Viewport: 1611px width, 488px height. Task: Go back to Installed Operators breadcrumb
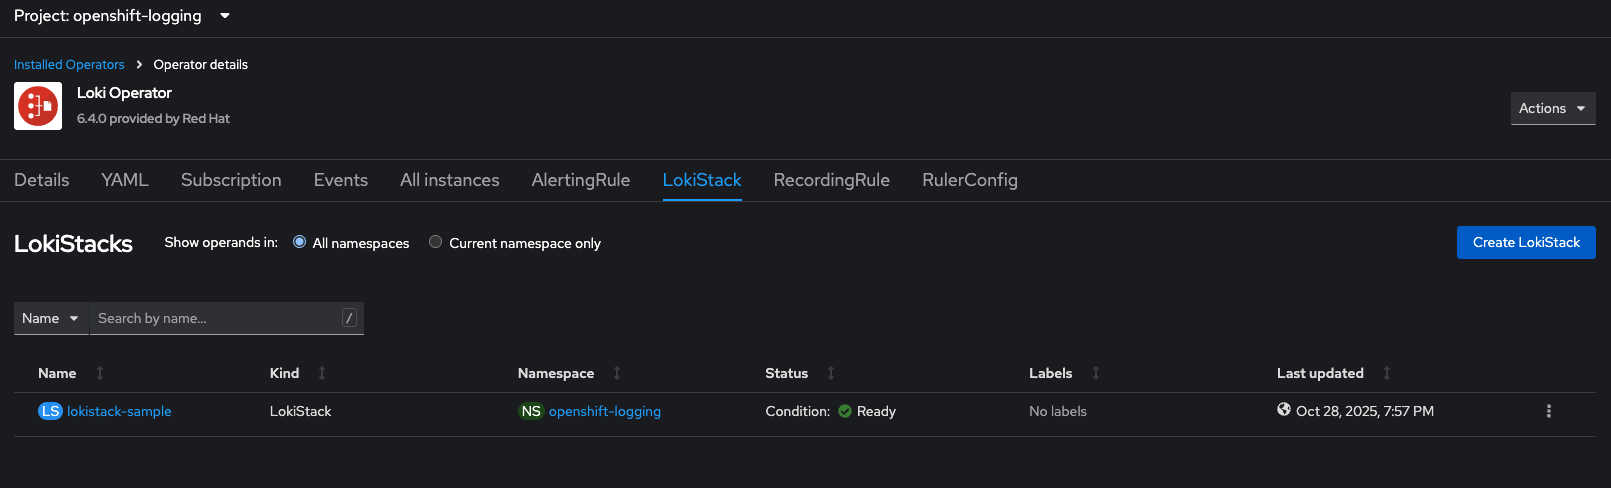tap(69, 64)
